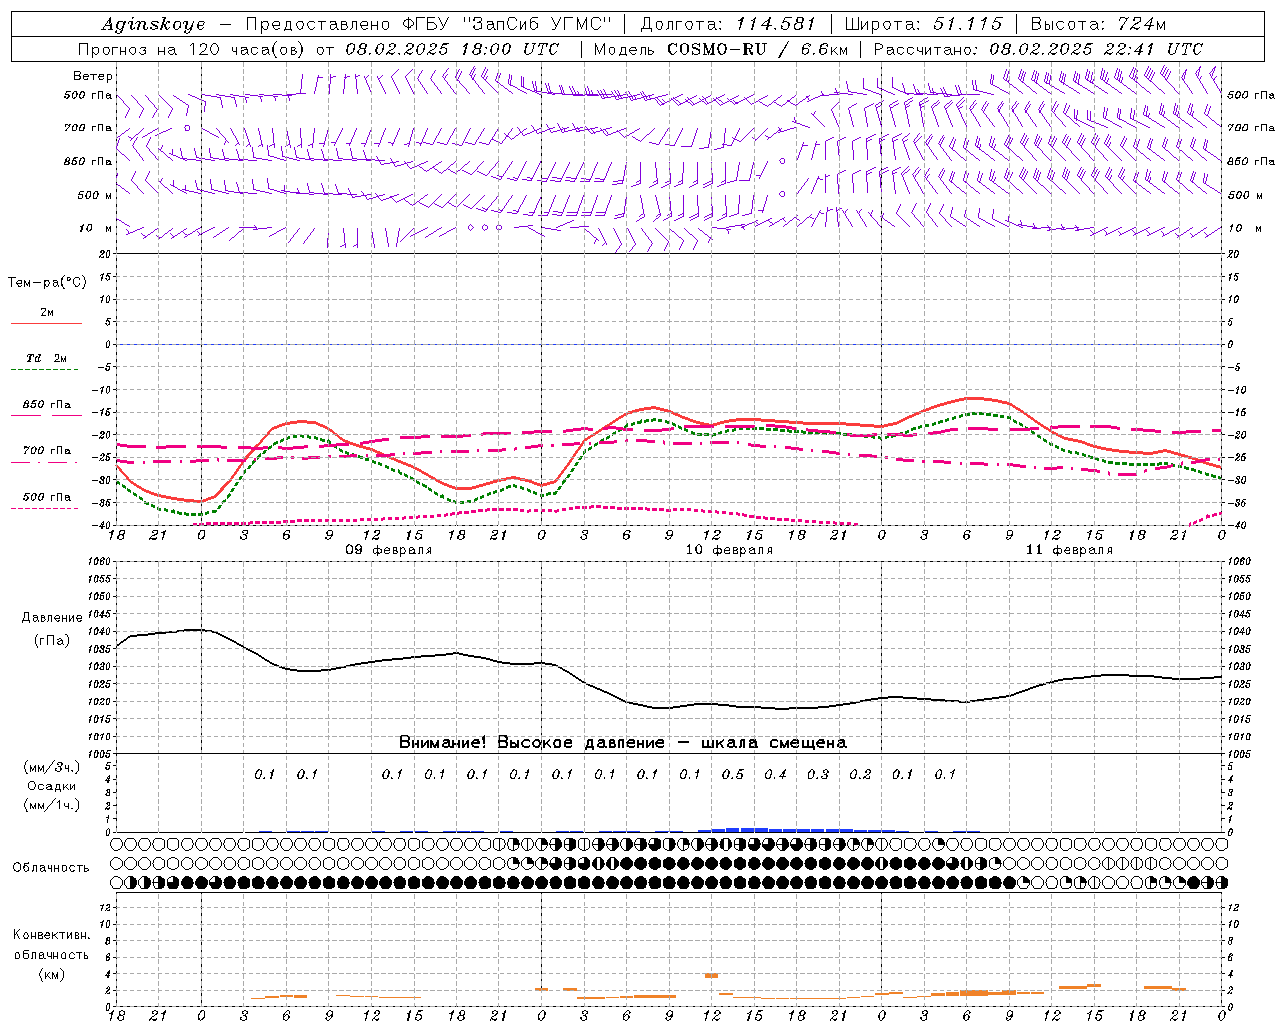Viewport: 1280px width, 1024px height.
Task: Click the Осадки panel label
Action: [51, 786]
